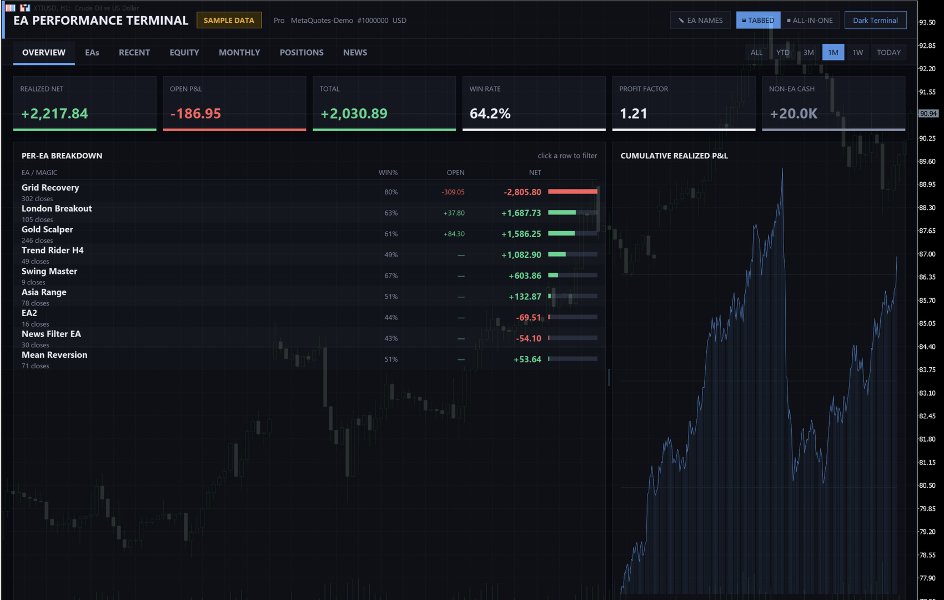Click the pencil icon beside EA NAMES

[x=681, y=20]
